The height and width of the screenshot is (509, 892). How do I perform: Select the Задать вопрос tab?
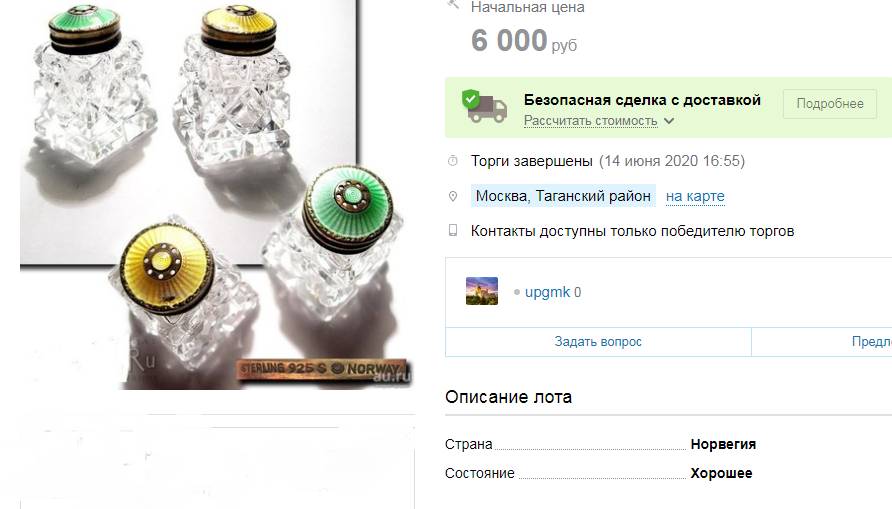[x=598, y=342]
